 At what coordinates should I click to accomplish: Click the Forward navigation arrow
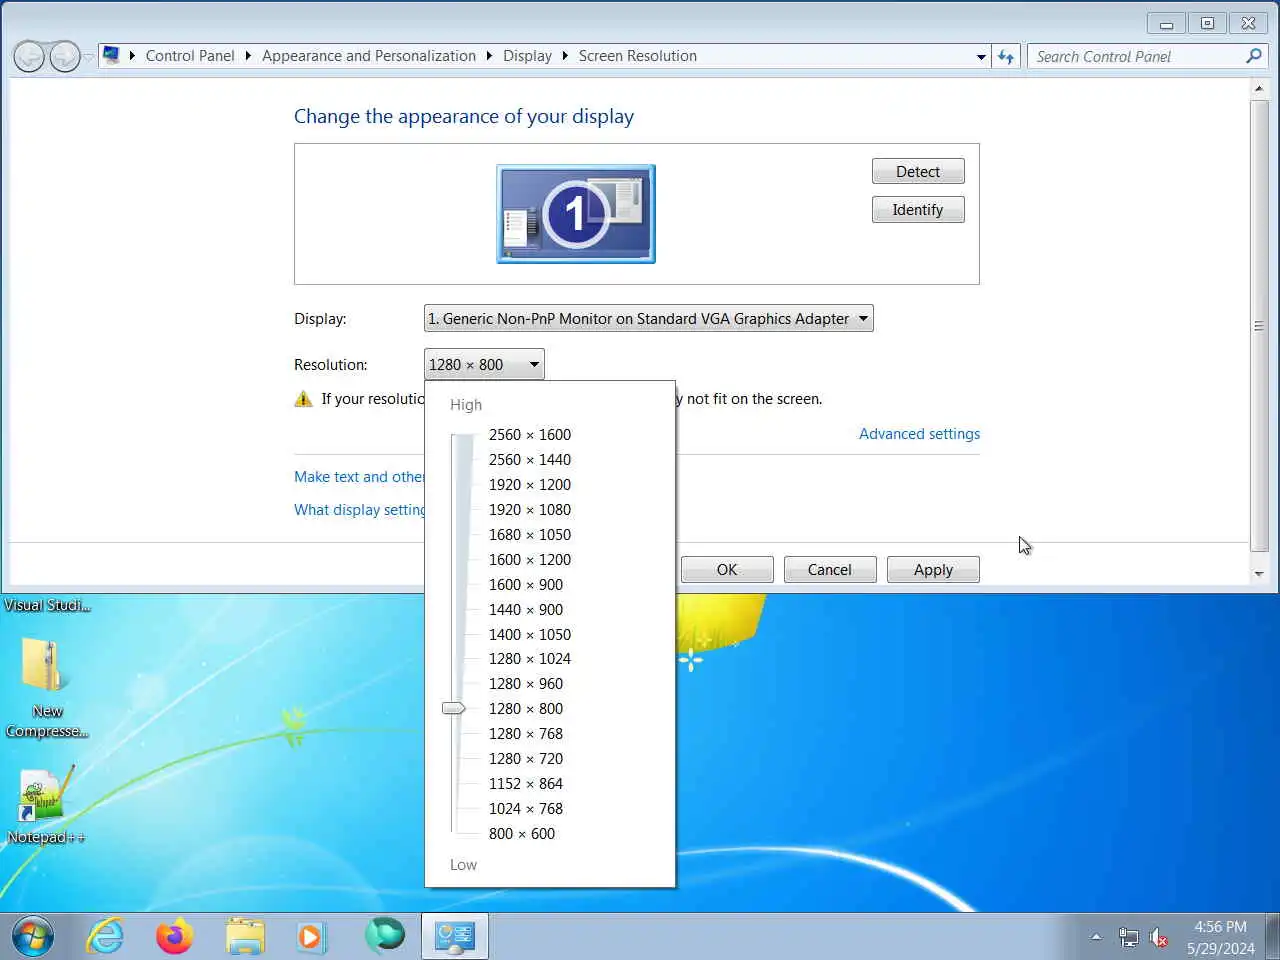64,56
